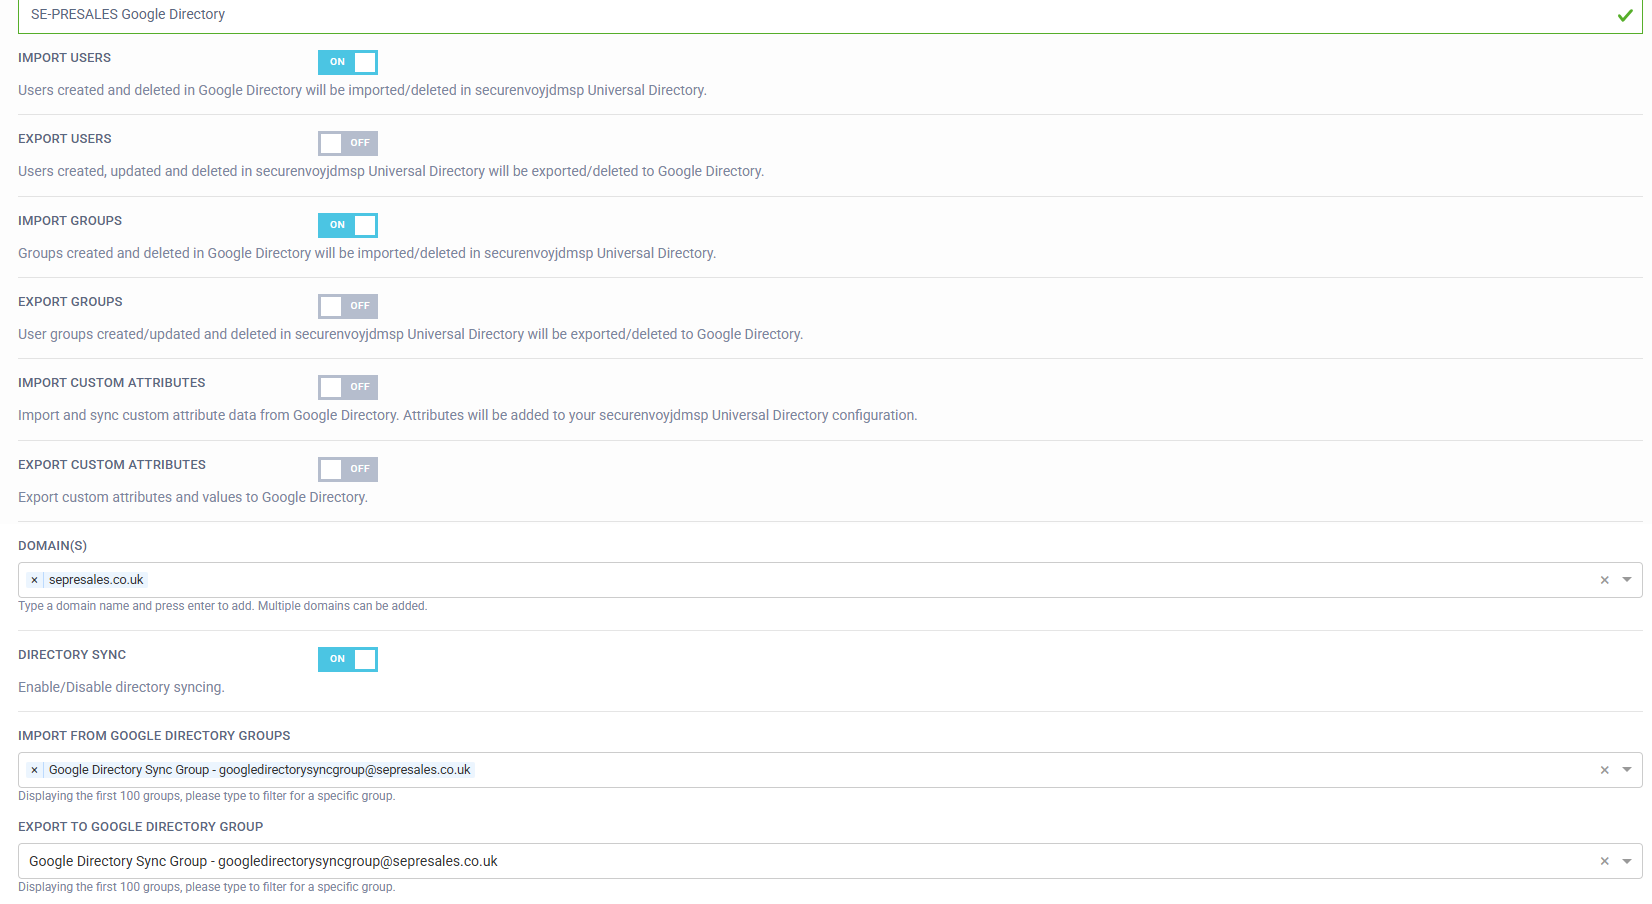The width and height of the screenshot is (1652, 904).
Task: Turn on Import Custom Attributes
Action: coord(347,387)
